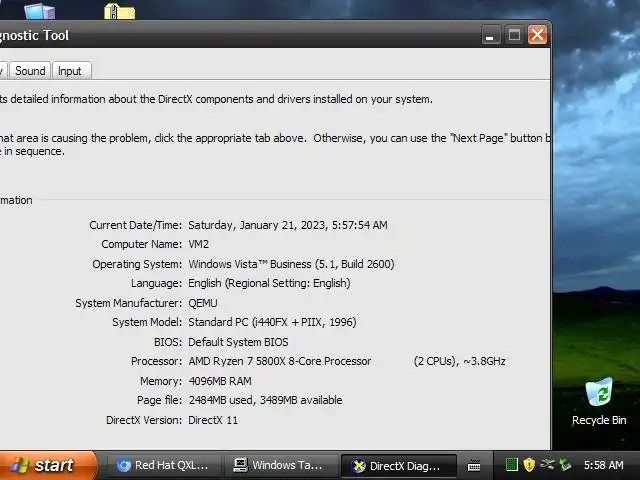Click the System Manufacturer label
Viewport: 640px width, 480px height.
point(129,303)
